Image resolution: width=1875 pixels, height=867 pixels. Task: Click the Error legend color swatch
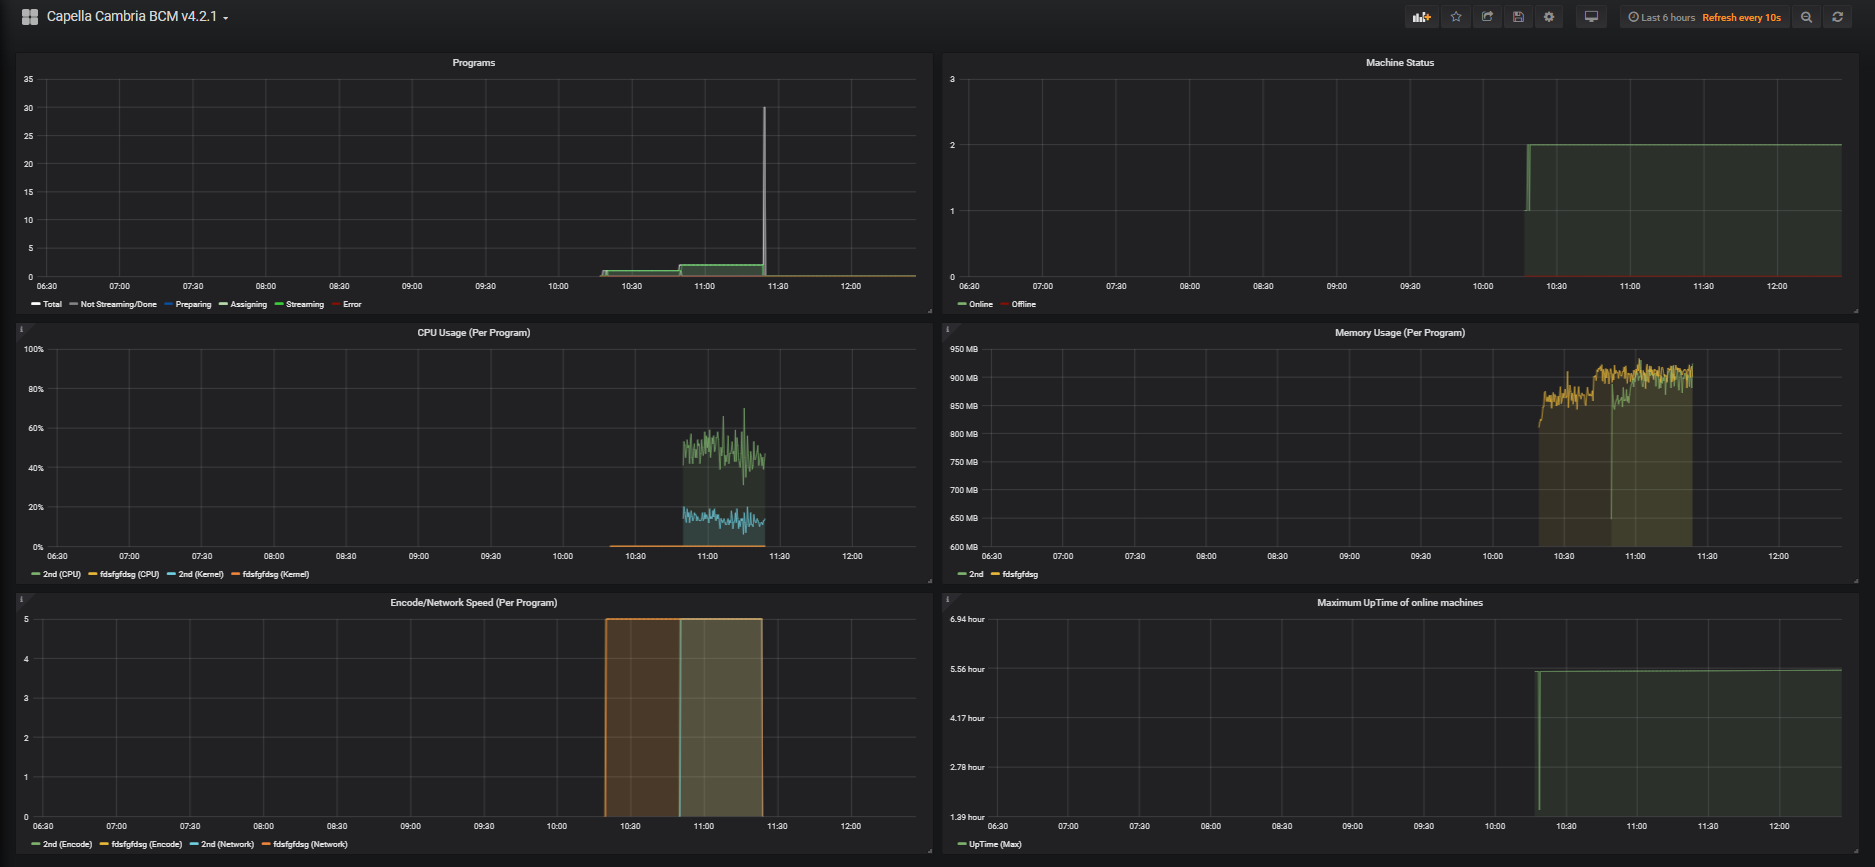(x=336, y=304)
